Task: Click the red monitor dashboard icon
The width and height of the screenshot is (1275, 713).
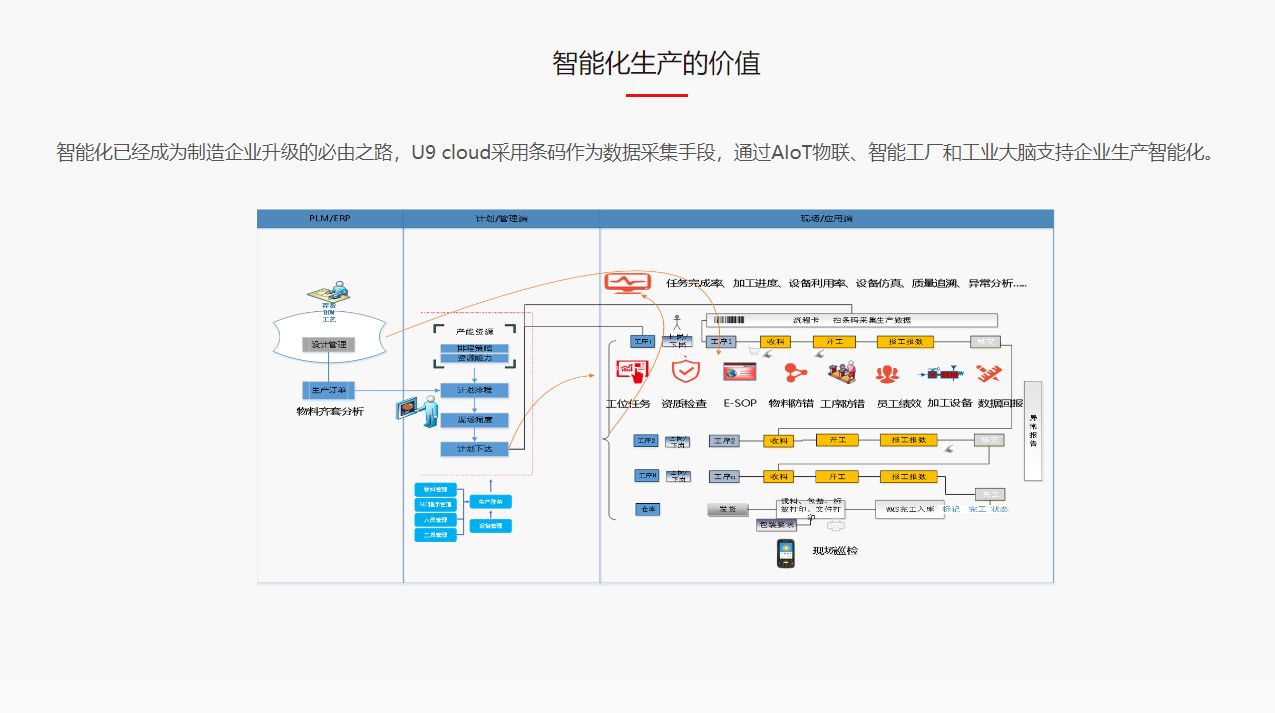Action: click(x=626, y=284)
